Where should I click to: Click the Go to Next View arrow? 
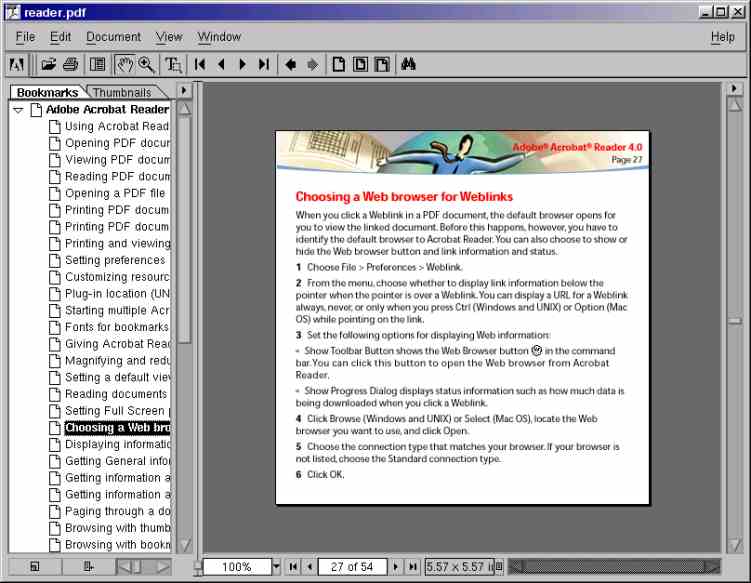(312, 64)
